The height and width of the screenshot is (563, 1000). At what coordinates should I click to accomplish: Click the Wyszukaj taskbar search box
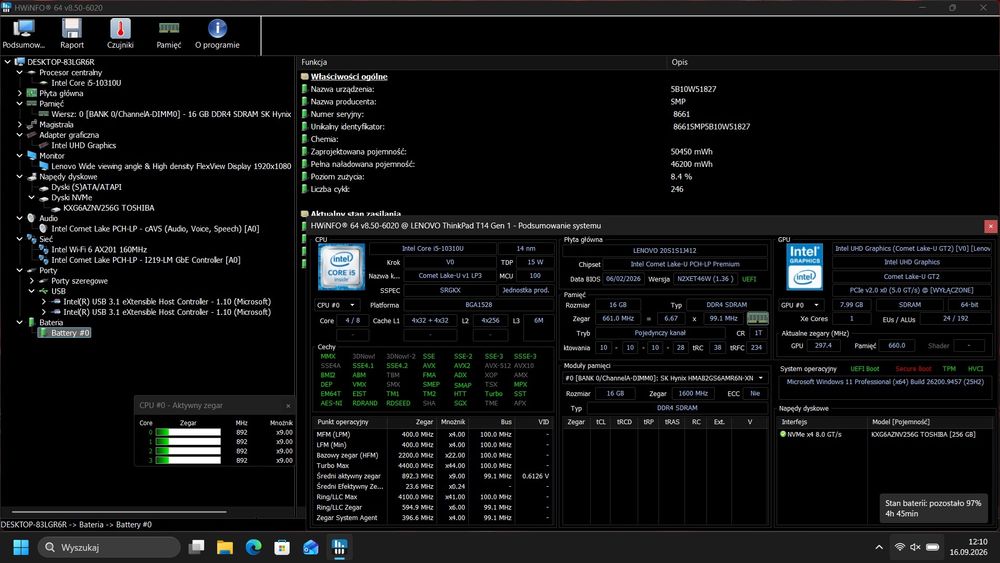click(x=108, y=548)
